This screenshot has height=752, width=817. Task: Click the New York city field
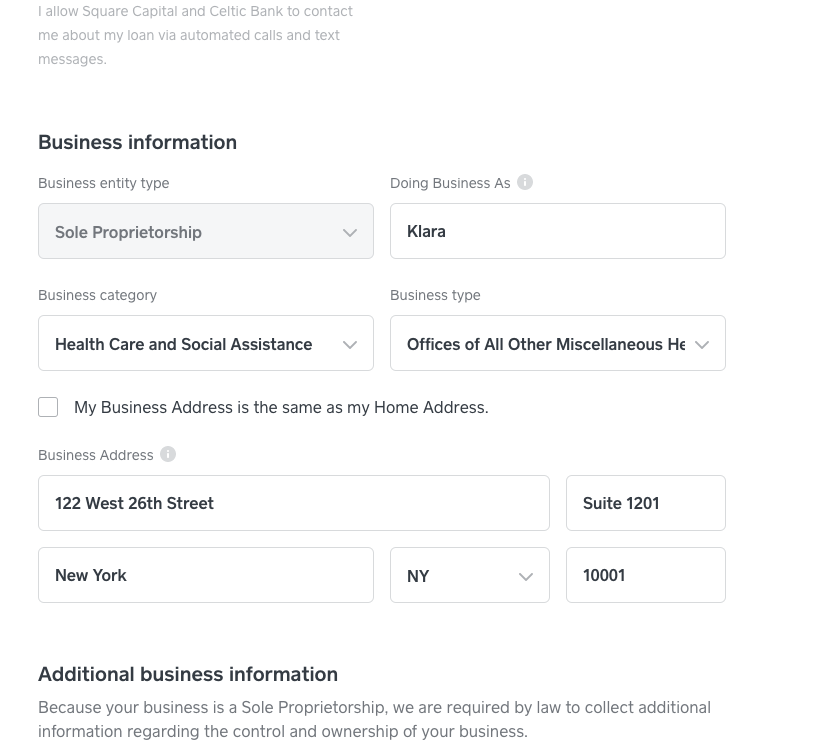coord(206,575)
